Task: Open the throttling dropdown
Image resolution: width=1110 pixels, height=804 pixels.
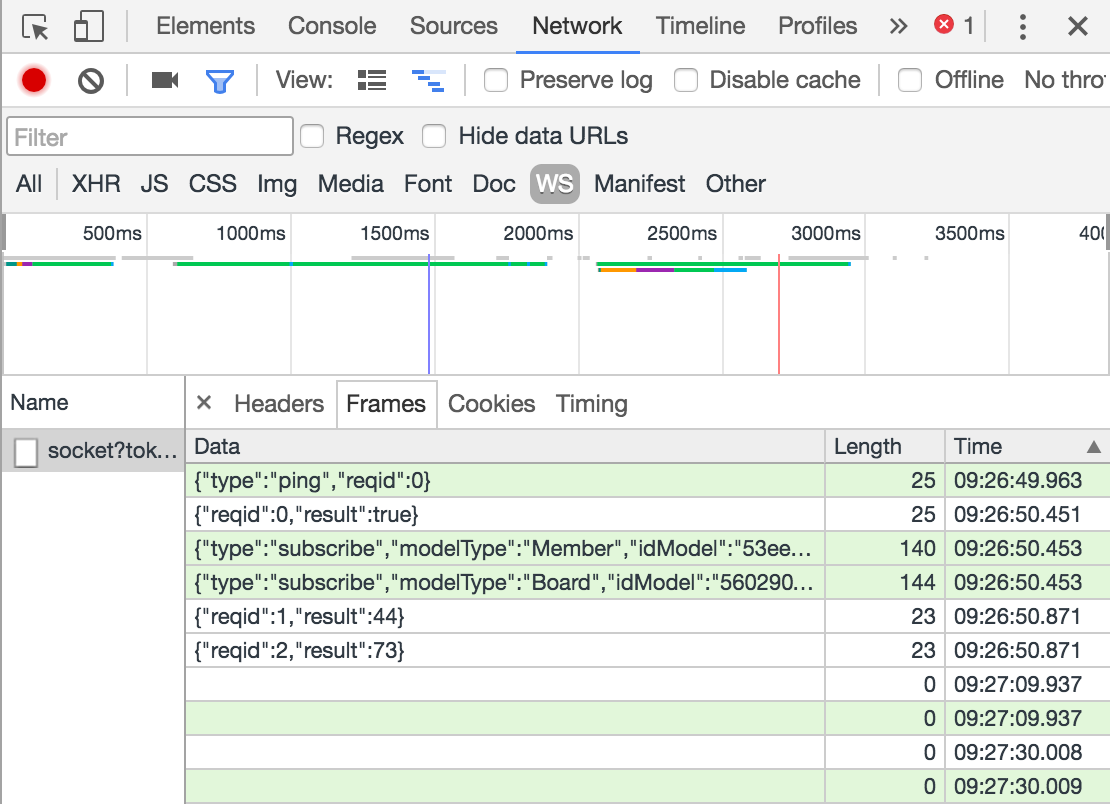Action: (1065, 80)
